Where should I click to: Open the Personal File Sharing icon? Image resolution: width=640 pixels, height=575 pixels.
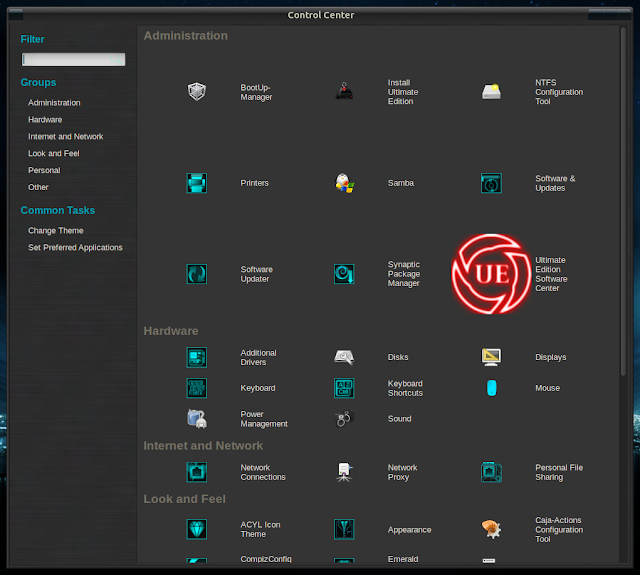pos(491,472)
